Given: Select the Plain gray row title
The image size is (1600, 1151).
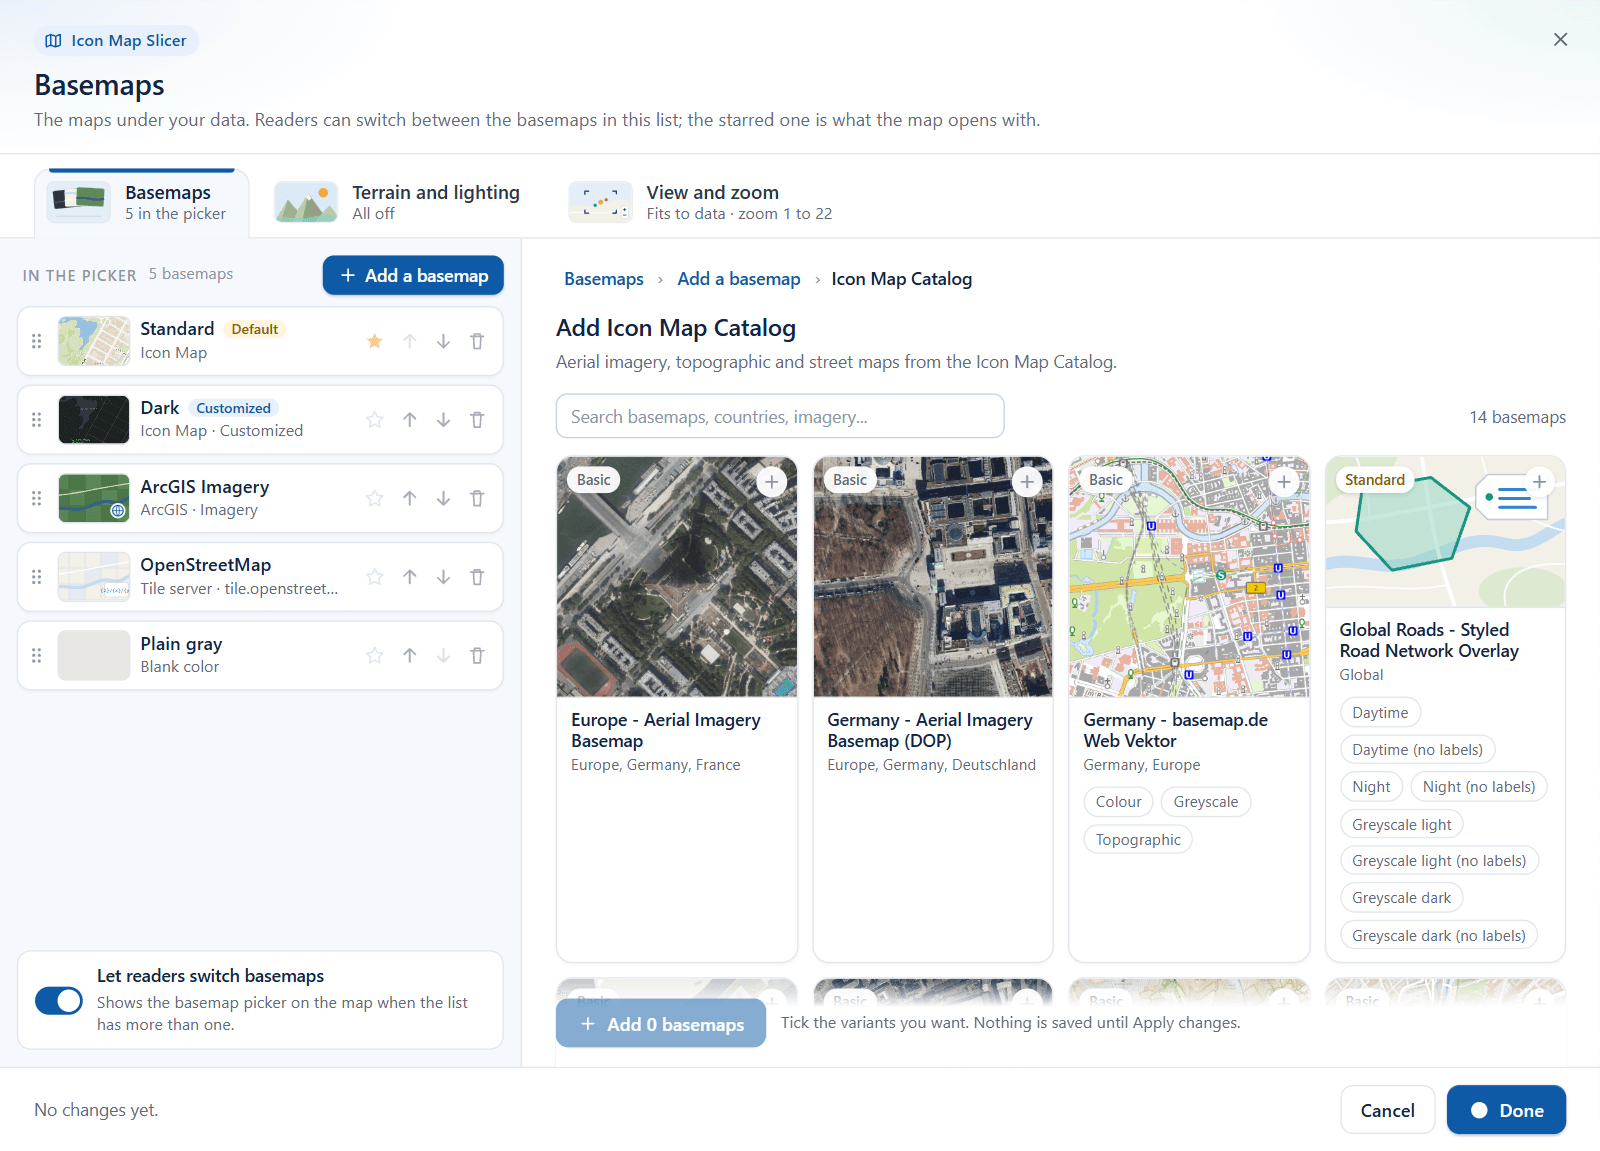Looking at the screenshot, I should (x=181, y=644).
